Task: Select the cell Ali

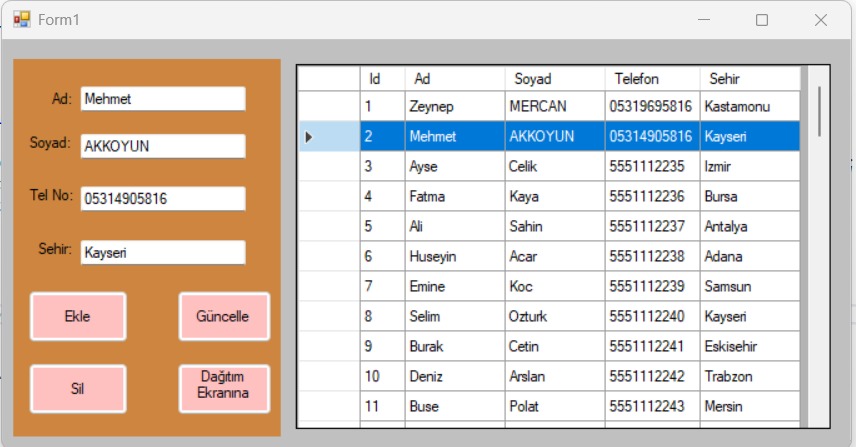Action: point(455,227)
